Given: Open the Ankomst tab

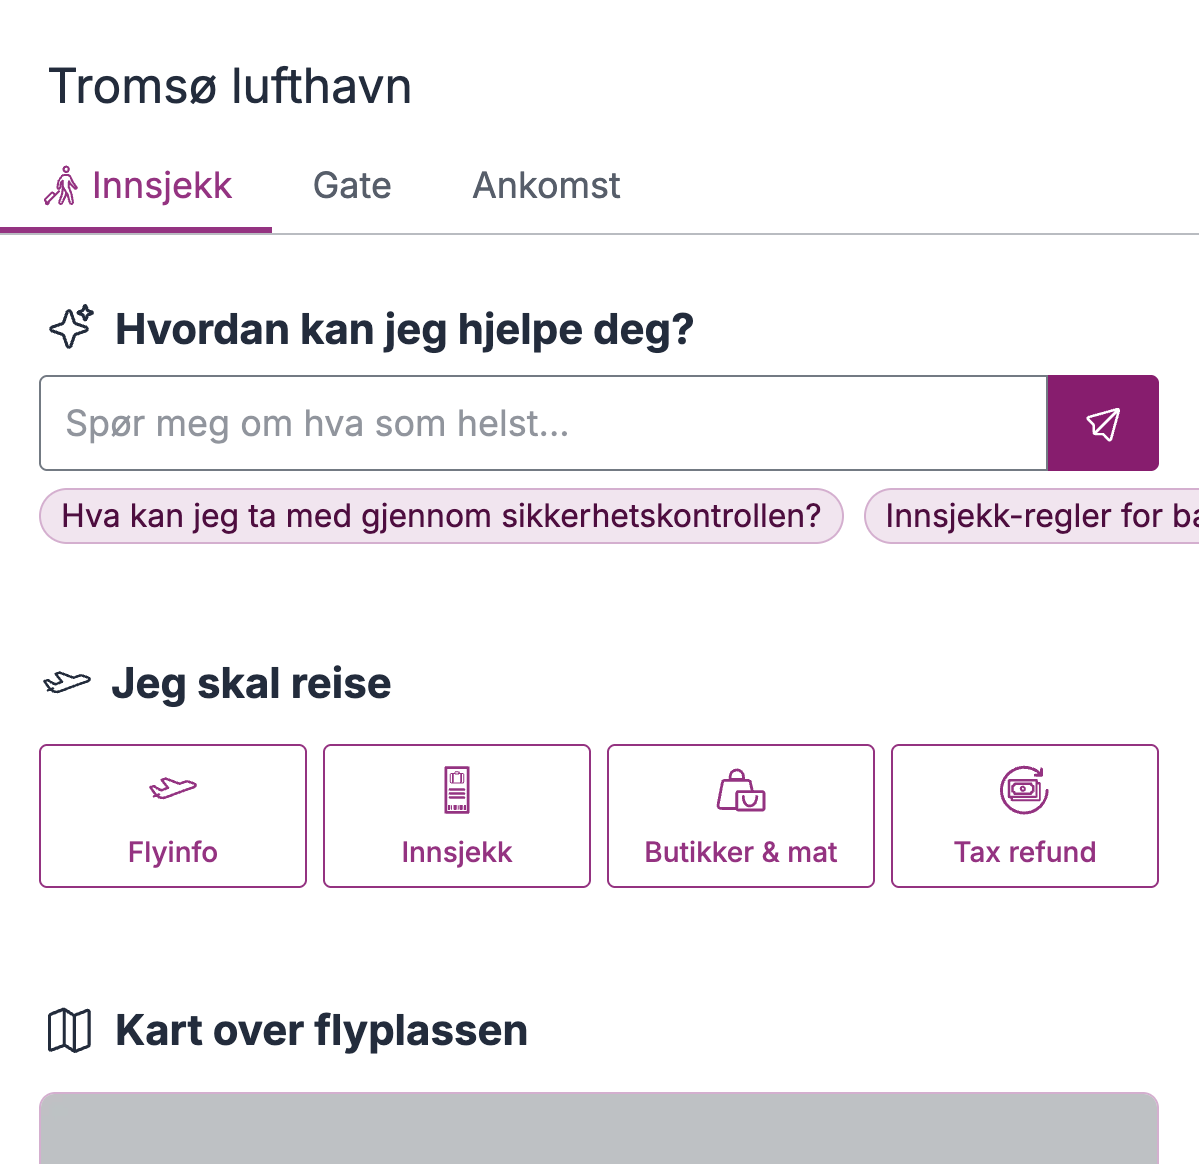Looking at the screenshot, I should pyautogui.click(x=546, y=185).
